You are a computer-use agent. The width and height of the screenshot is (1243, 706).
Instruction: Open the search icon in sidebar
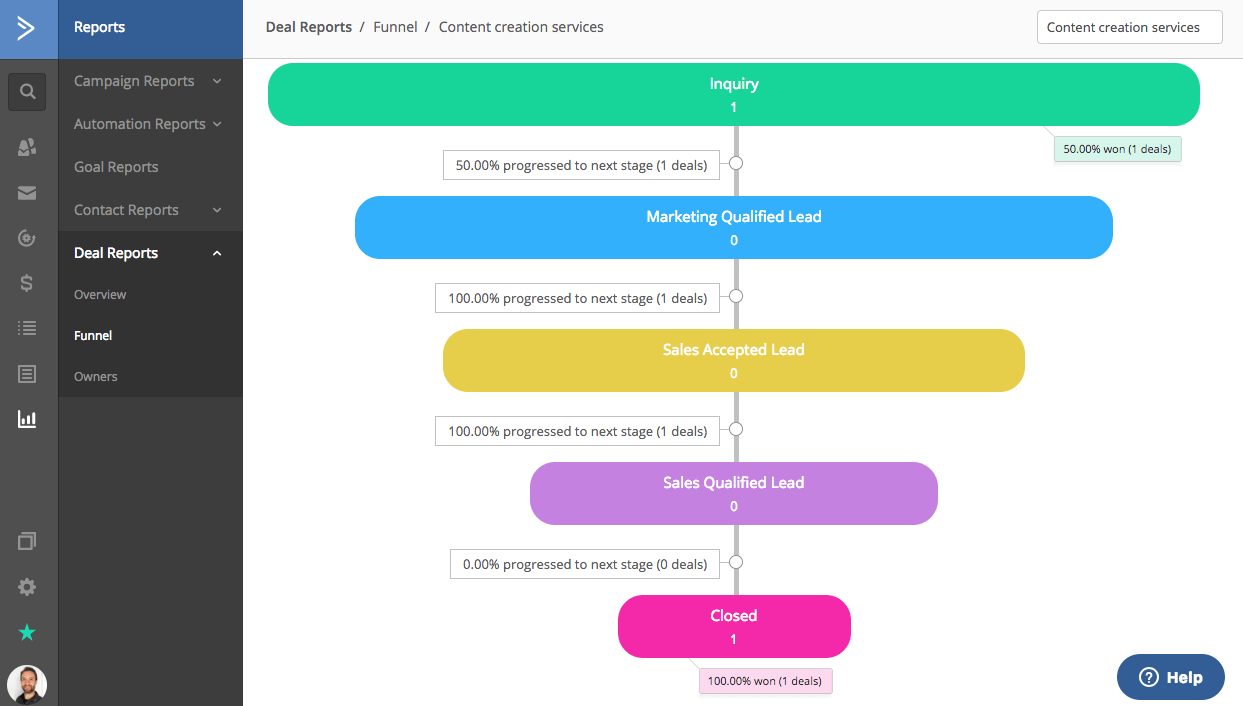point(28,92)
